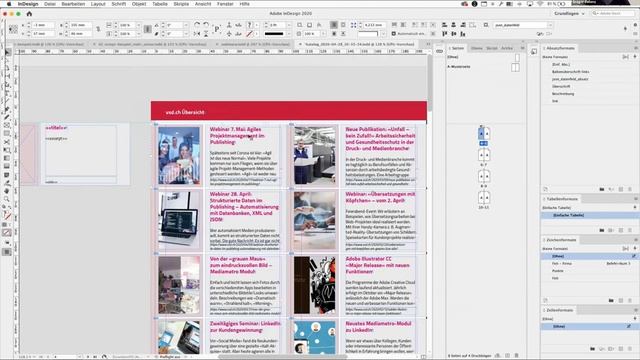Rotate 90° clockwise icon in control panel
Screen dimensions: 640x360
(197, 25)
